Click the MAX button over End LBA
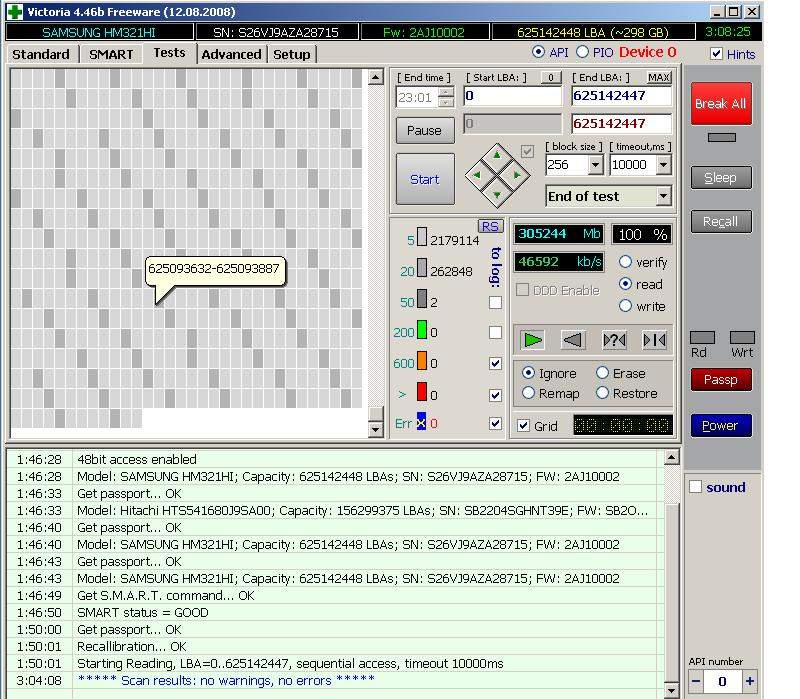This screenshot has width=800, height=699. click(659, 77)
